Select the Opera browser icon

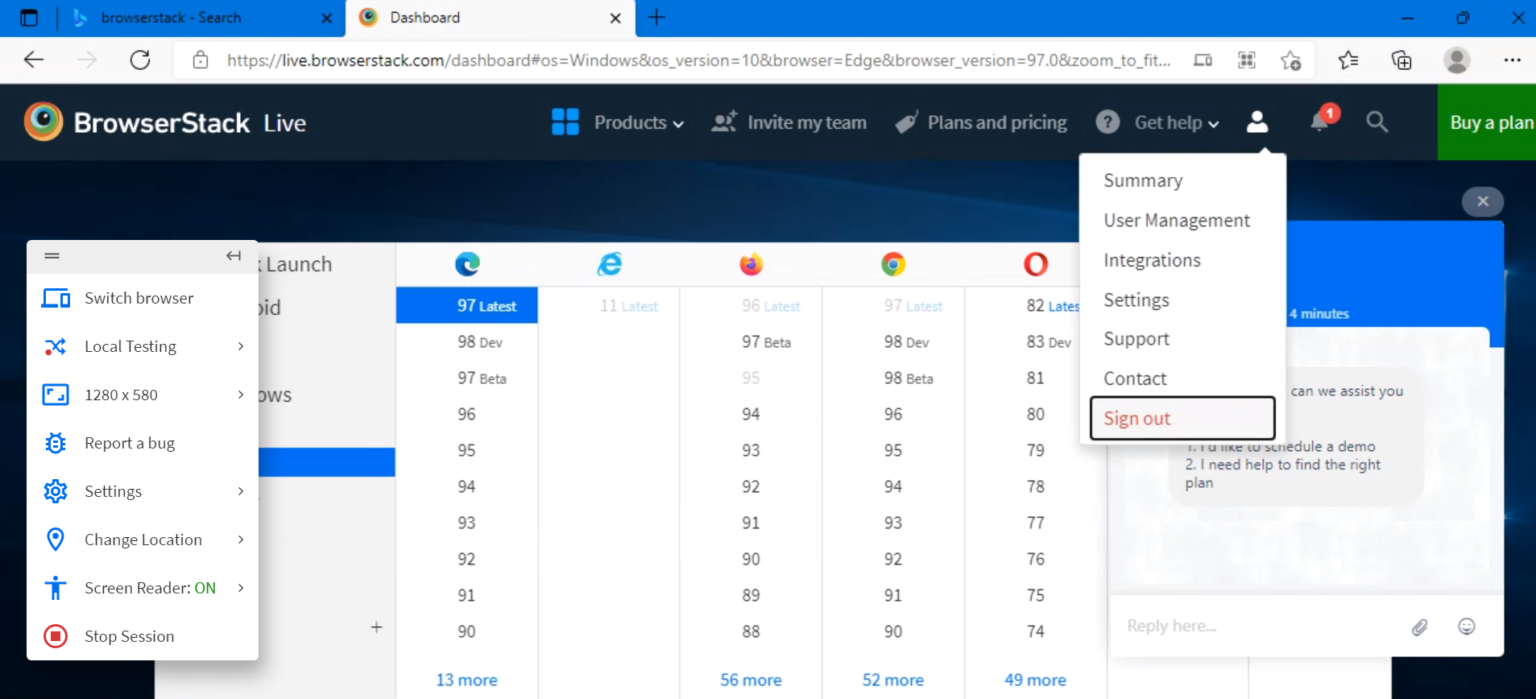tap(1035, 263)
